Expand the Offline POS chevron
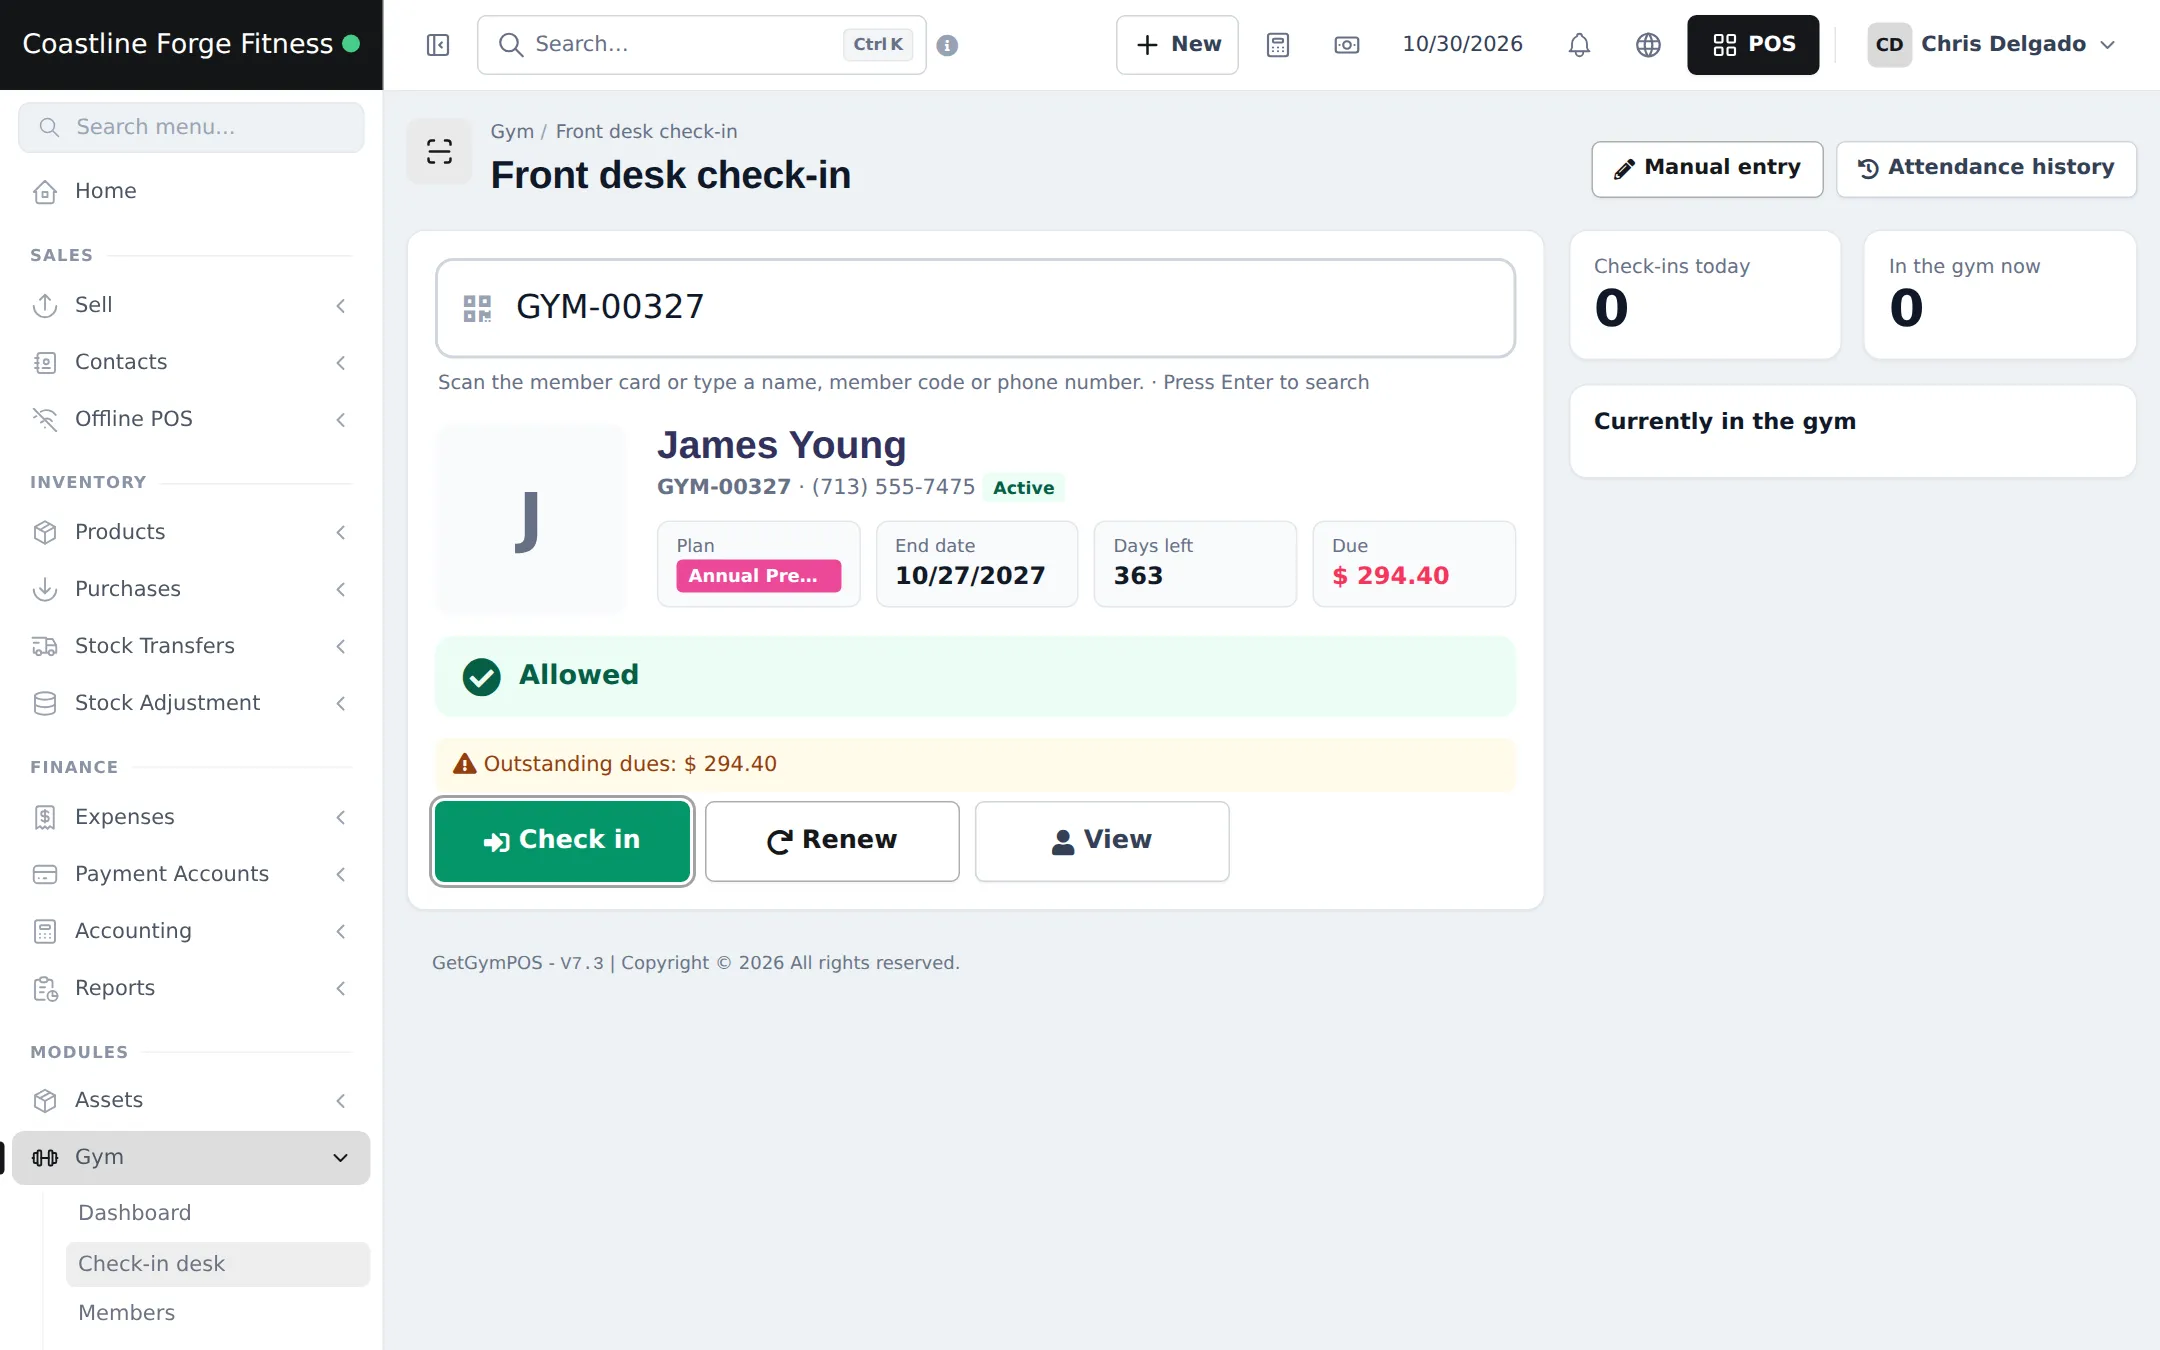The height and width of the screenshot is (1350, 2160). (x=341, y=419)
